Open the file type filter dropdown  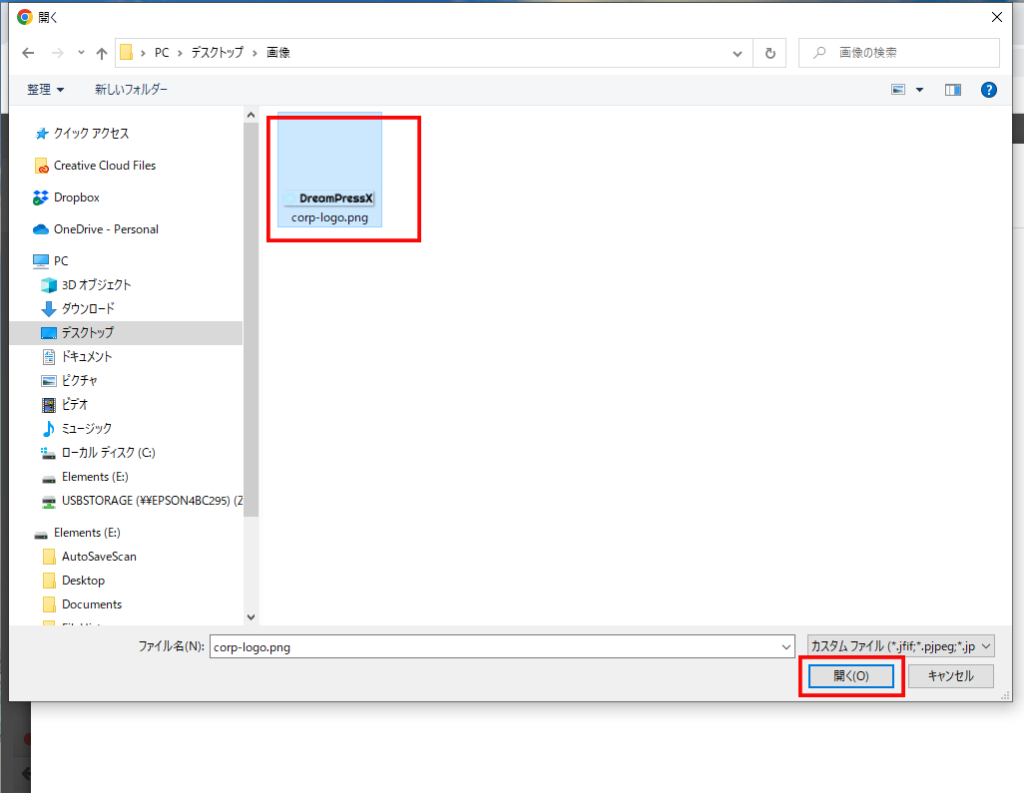[900, 646]
